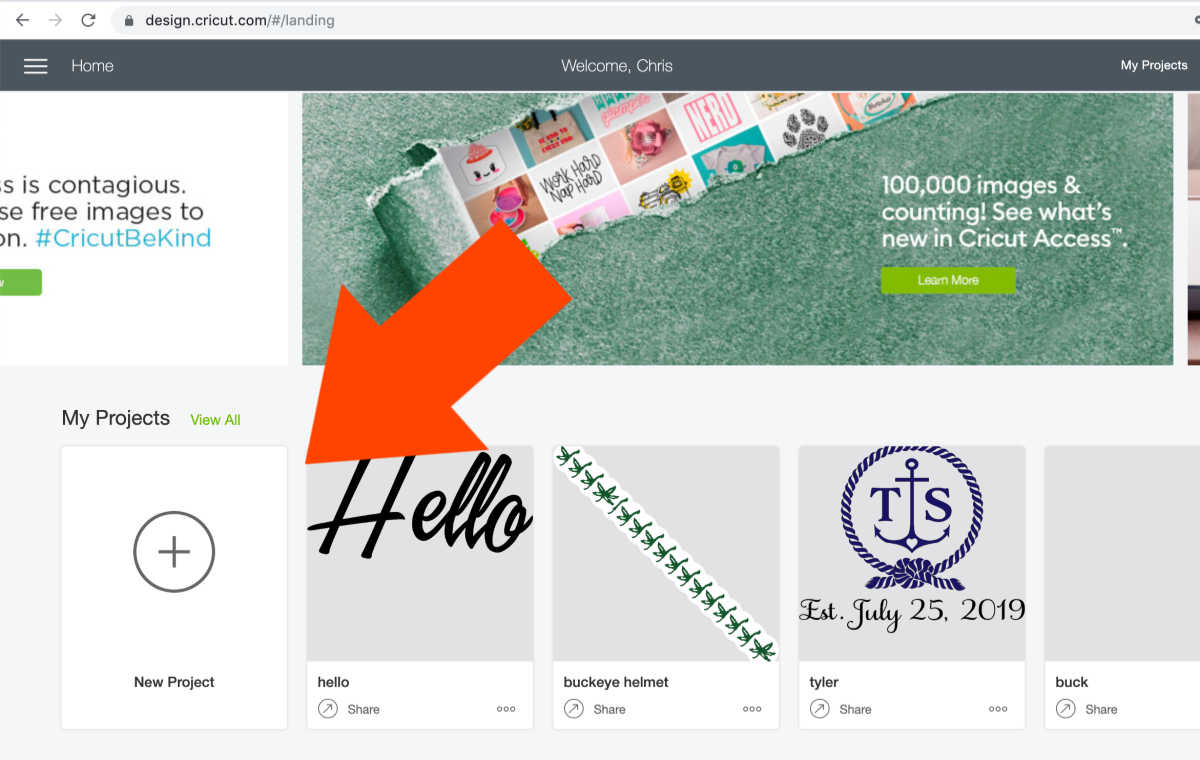The height and width of the screenshot is (760, 1200).
Task: Open My Projects in the top bar
Action: 1153,66
